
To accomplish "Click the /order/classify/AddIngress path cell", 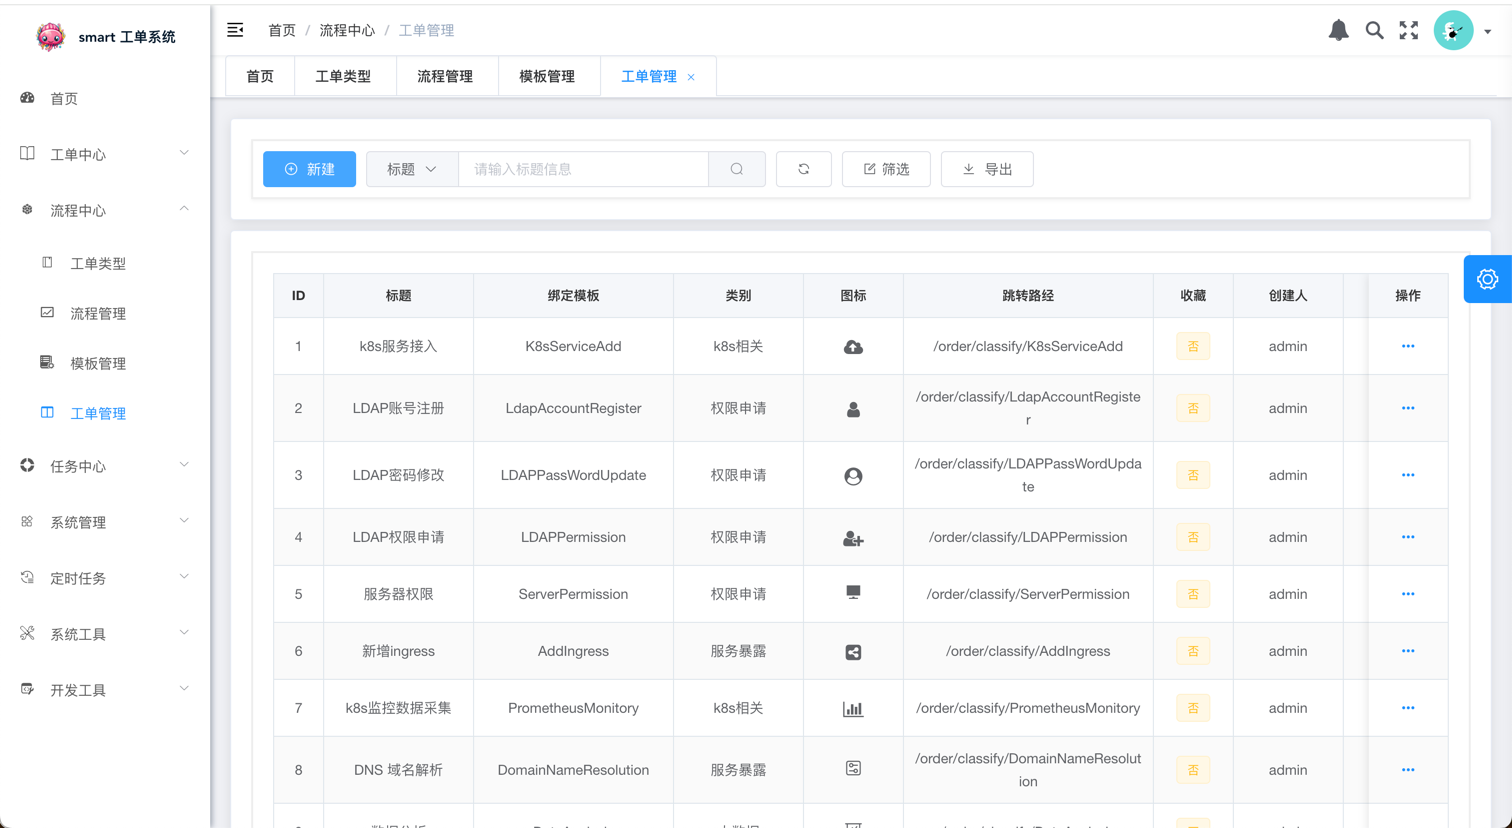I will click(x=1028, y=651).
